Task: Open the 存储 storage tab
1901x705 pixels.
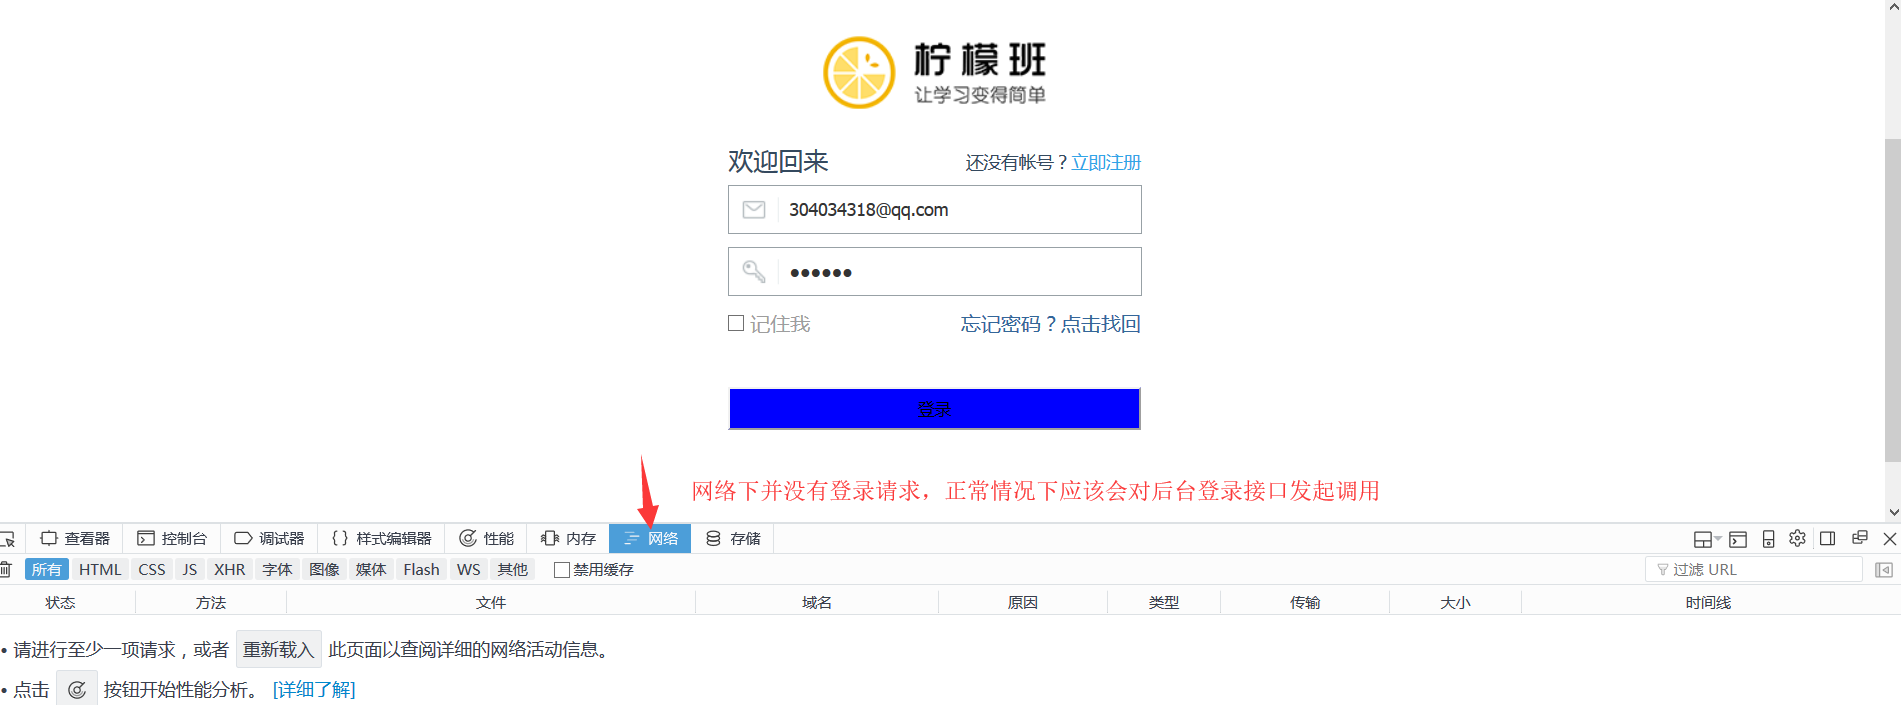Action: (733, 538)
